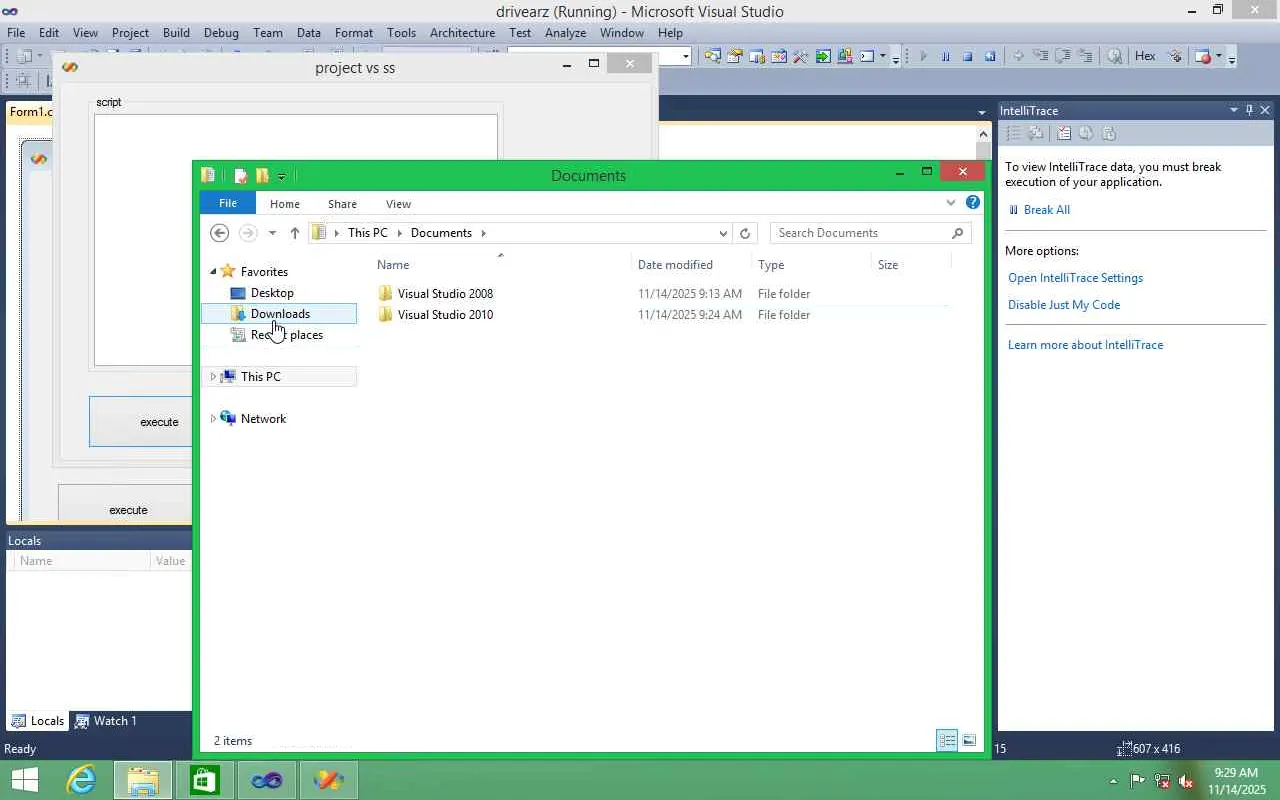Open the Quick Access Toolbar customize dropdown
Viewport: 1280px width, 800px height.
pos(281,177)
